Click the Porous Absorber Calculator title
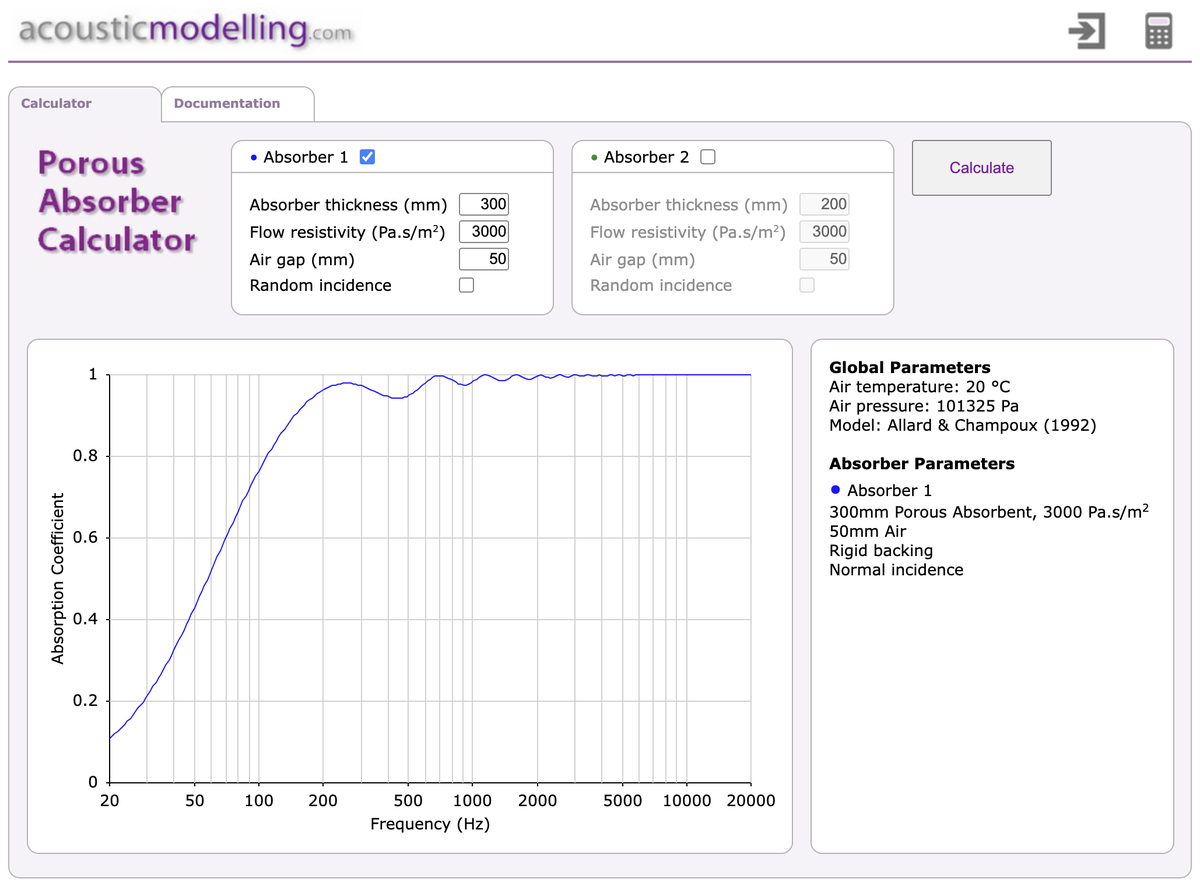 (x=117, y=201)
